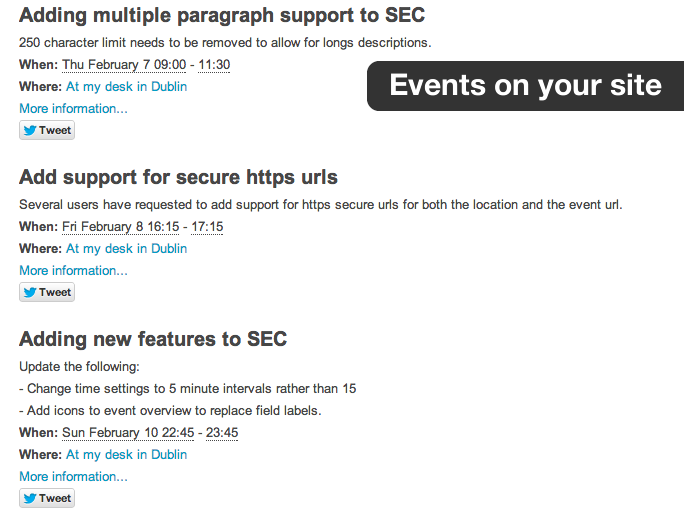Click the Twitter bird icon under first event

(30, 130)
